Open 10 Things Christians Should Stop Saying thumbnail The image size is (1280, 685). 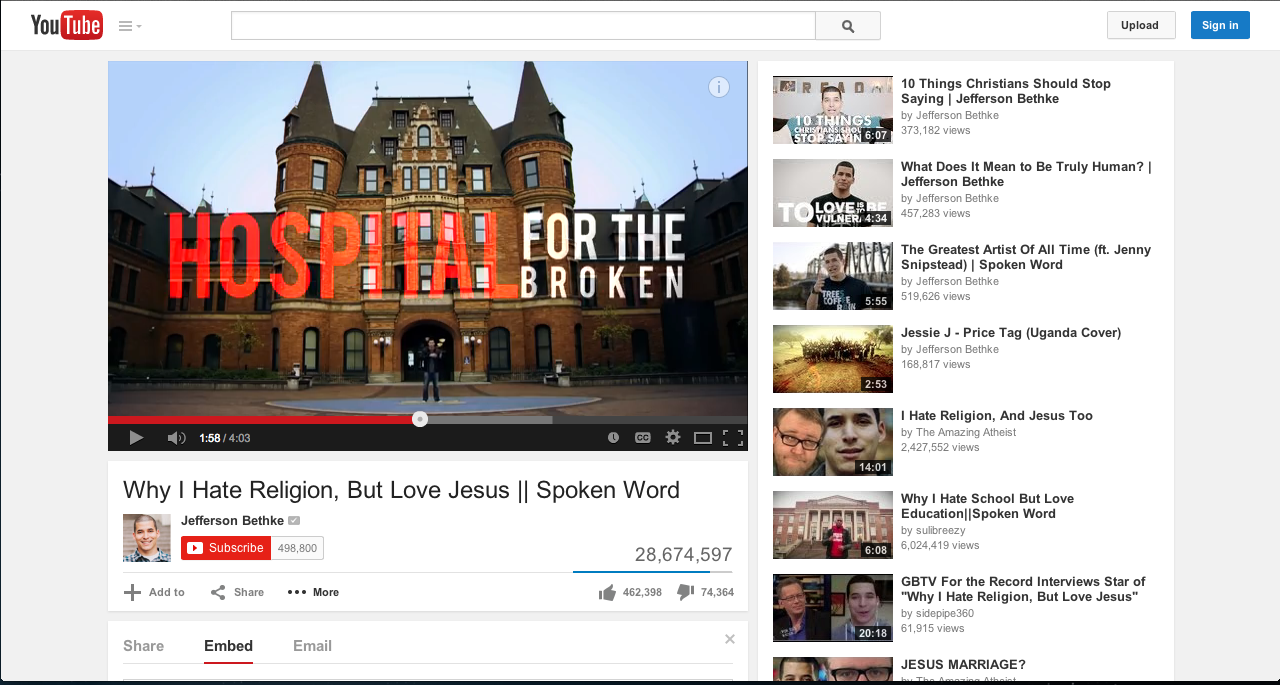(x=832, y=110)
